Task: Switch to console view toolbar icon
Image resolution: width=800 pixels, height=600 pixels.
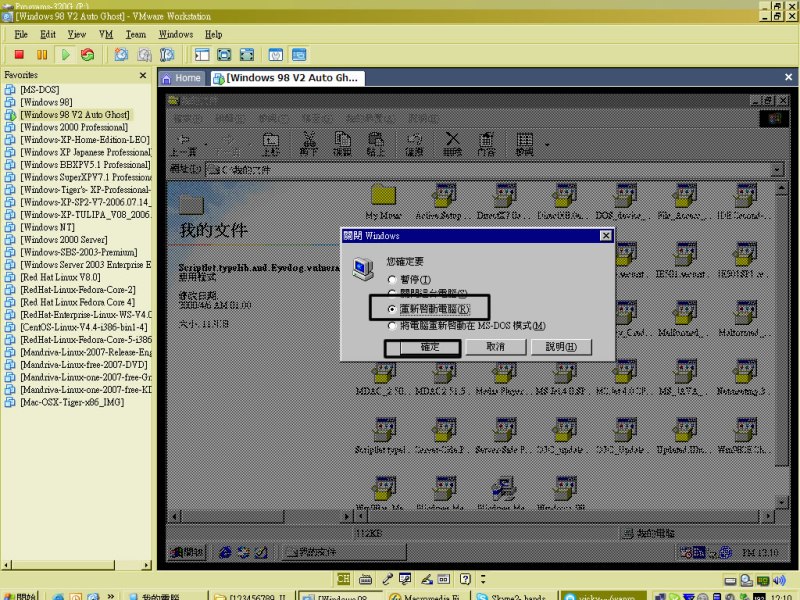Action: point(299,55)
